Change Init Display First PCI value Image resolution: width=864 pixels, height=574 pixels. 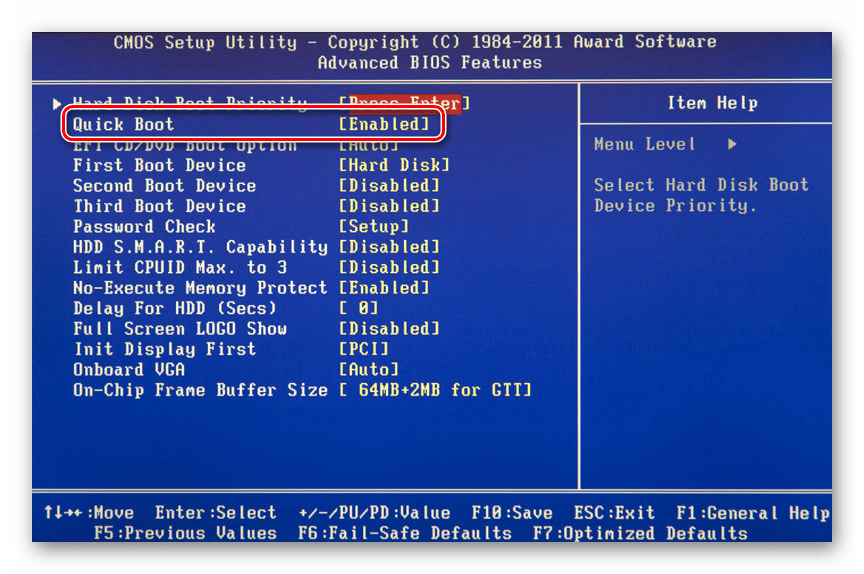point(364,349)
